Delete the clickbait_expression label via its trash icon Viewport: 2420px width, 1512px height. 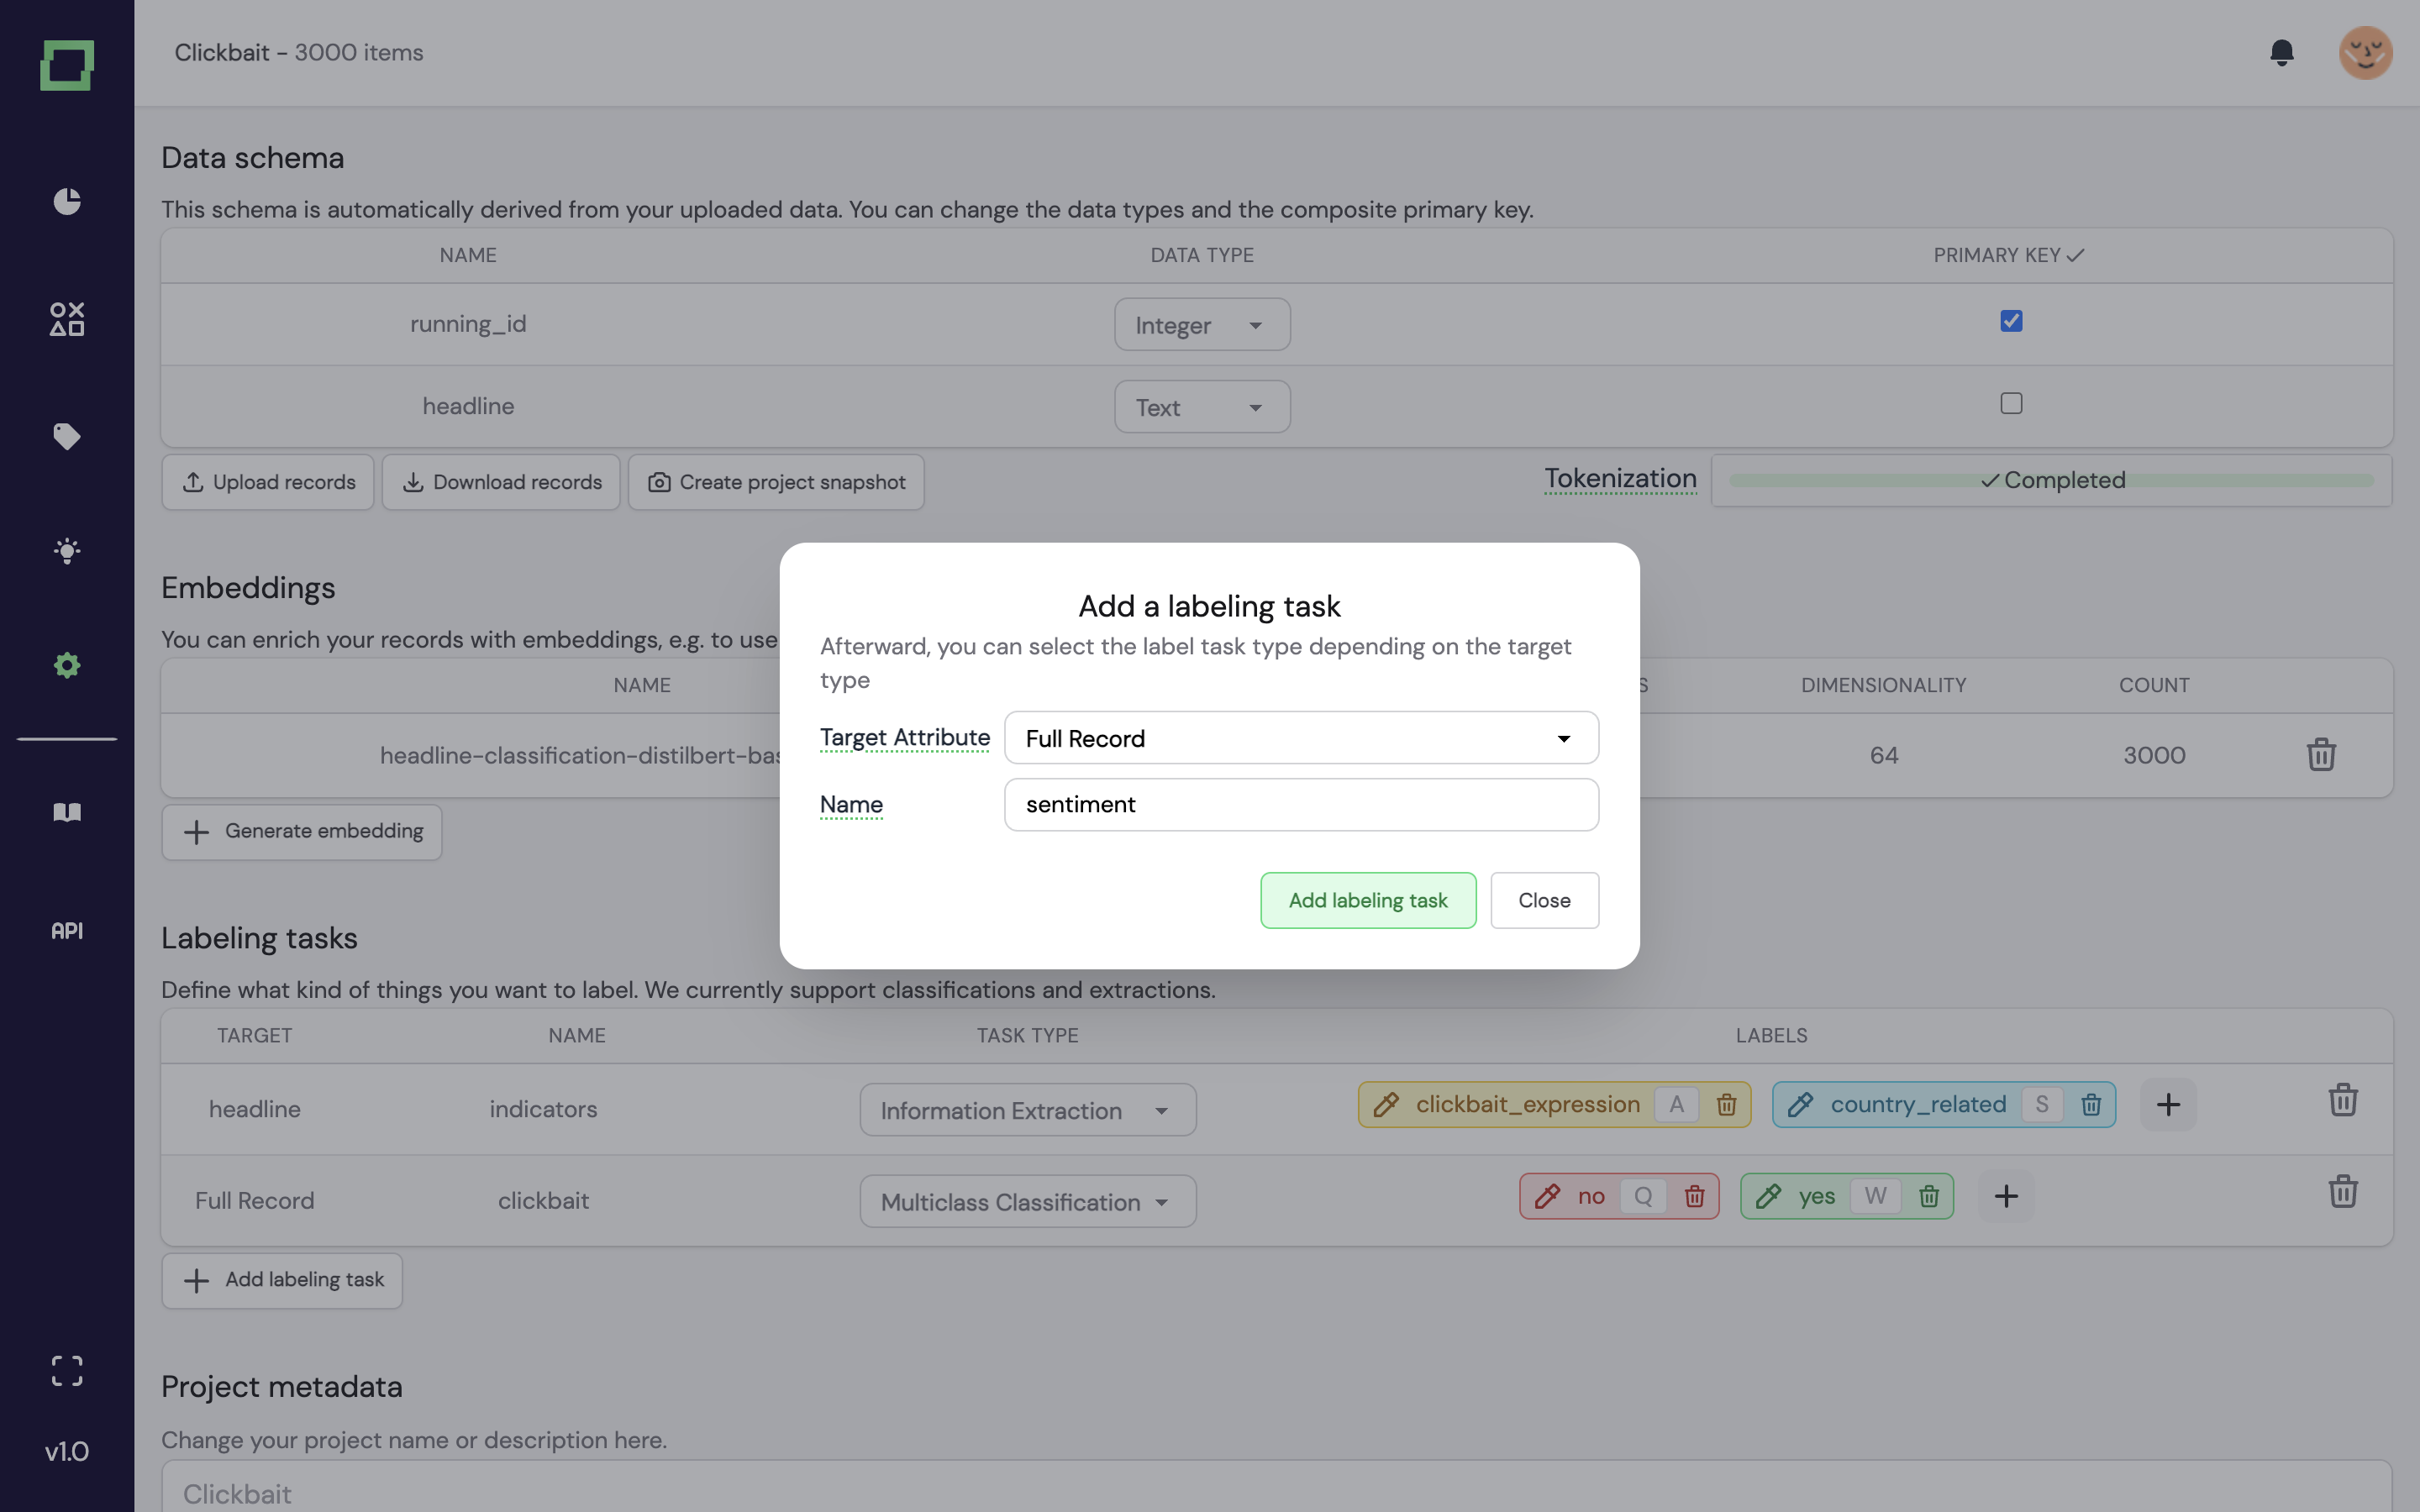tap(1726, 1105)
